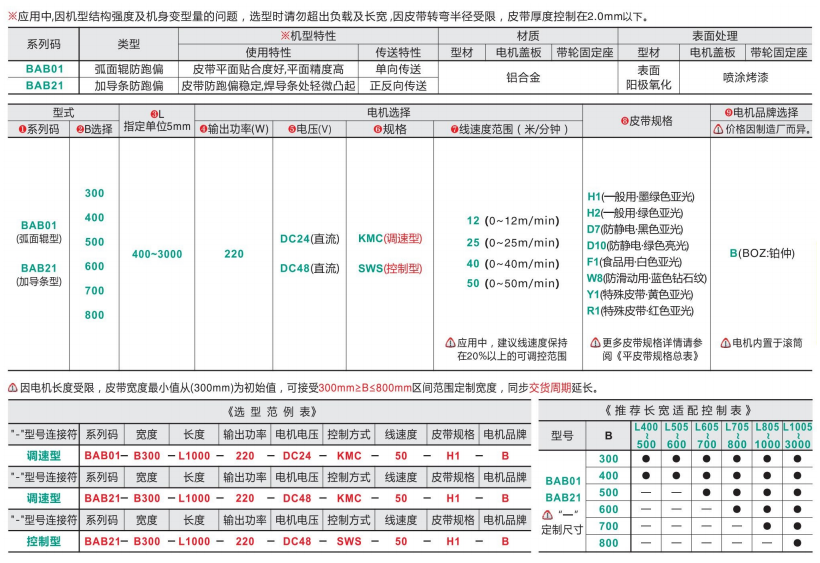This screenshot has height=563, width=820.
Task: Select the 500 width under B选择
Action: (x=94, y=242)
